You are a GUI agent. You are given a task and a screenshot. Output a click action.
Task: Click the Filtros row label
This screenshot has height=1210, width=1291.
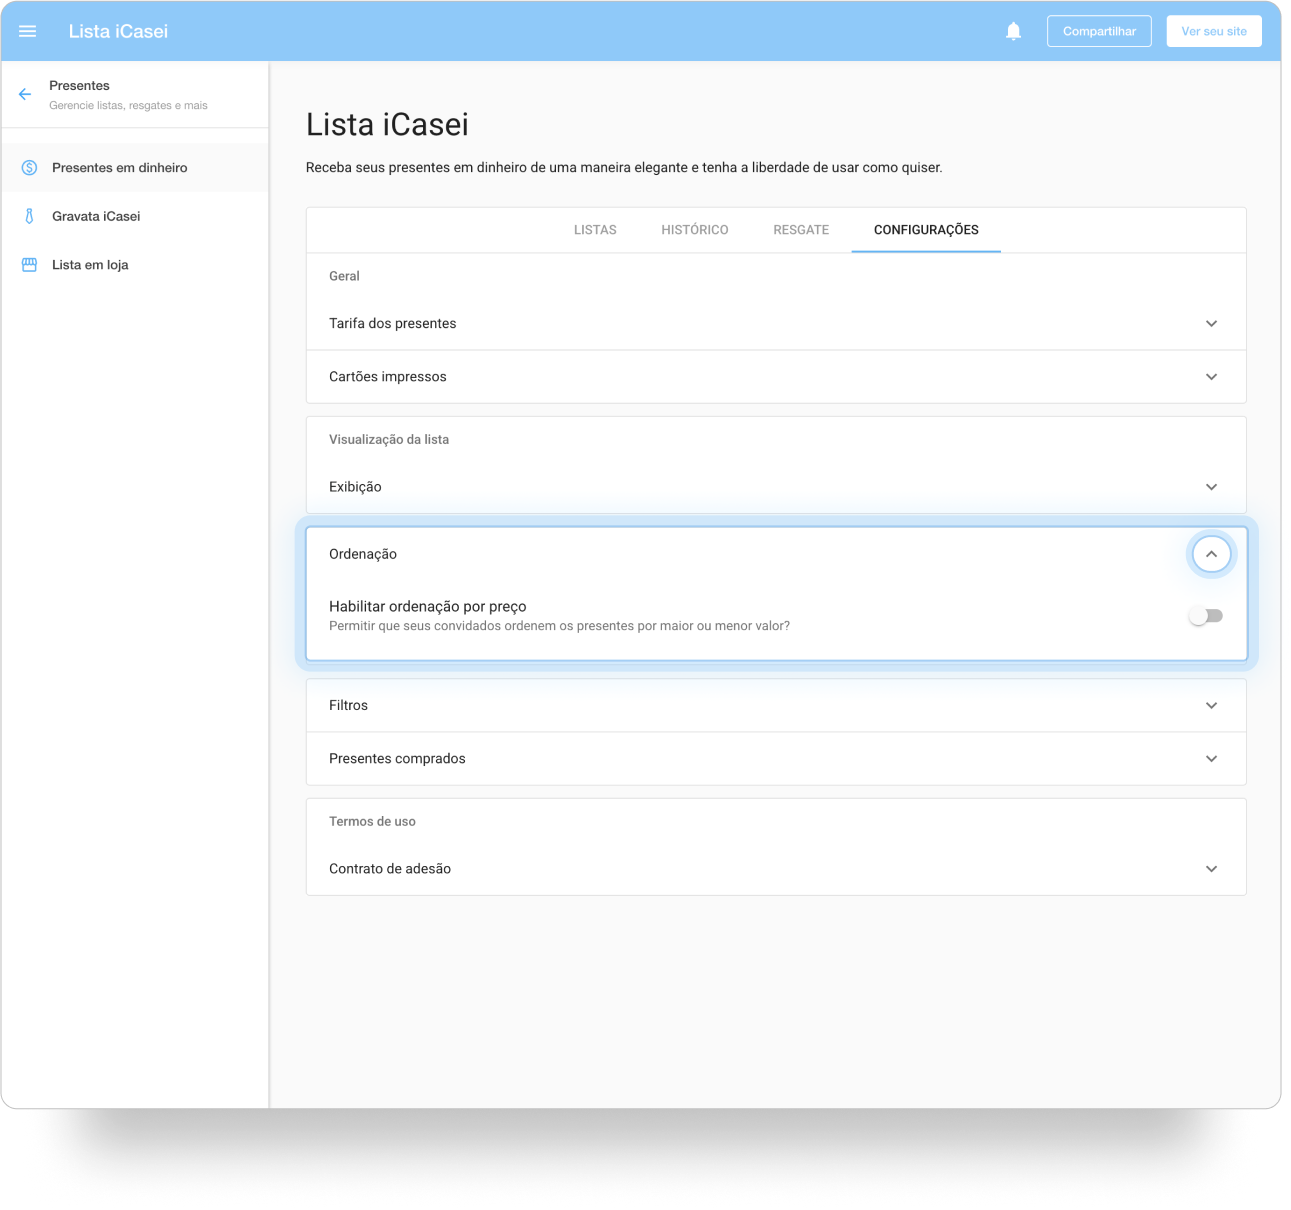348,706
